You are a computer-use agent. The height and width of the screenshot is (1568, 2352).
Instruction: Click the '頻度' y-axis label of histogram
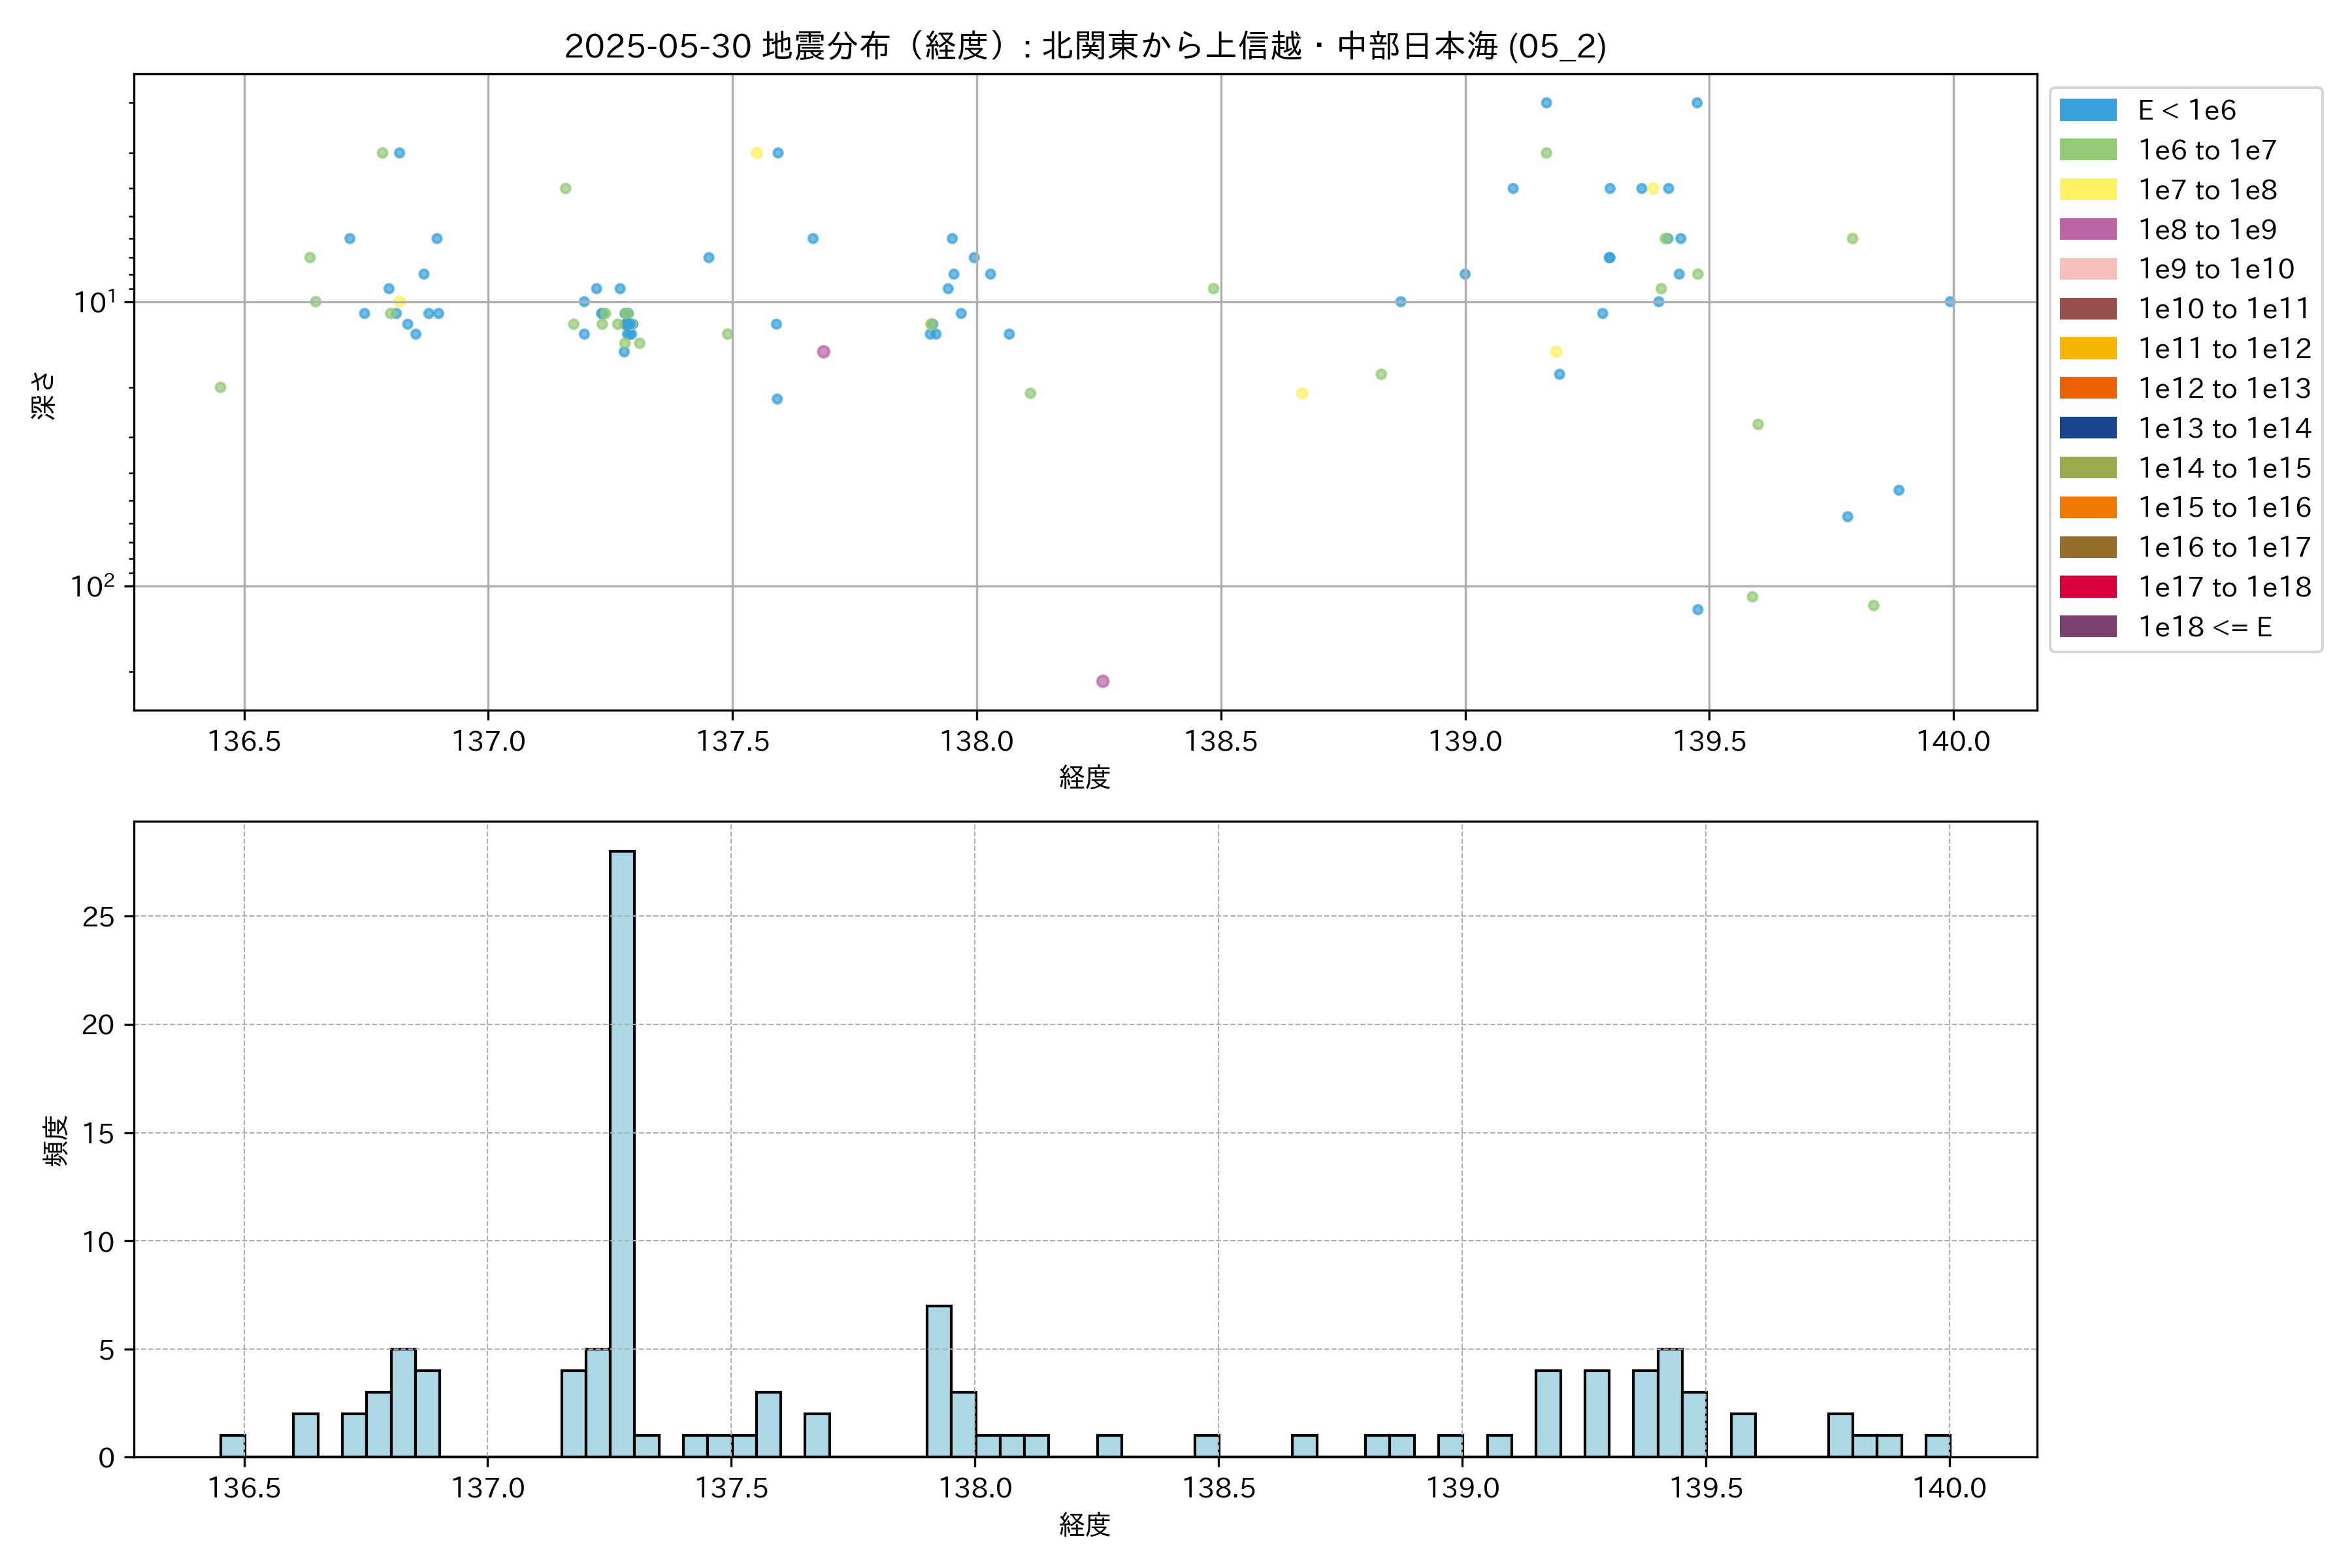56,1140
